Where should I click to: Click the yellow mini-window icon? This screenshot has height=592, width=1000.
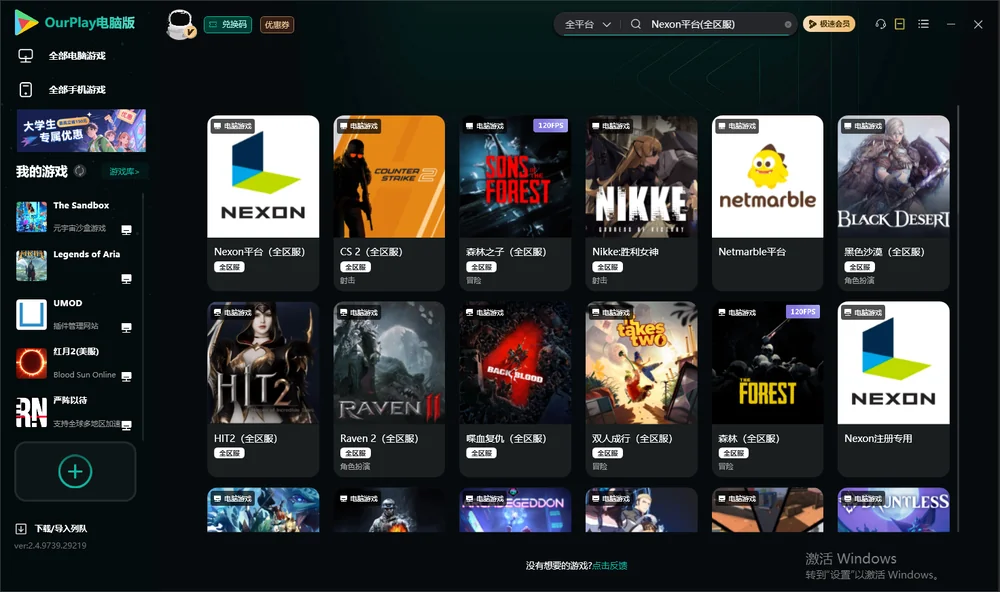pyautogui.click(x=900, y=24)
